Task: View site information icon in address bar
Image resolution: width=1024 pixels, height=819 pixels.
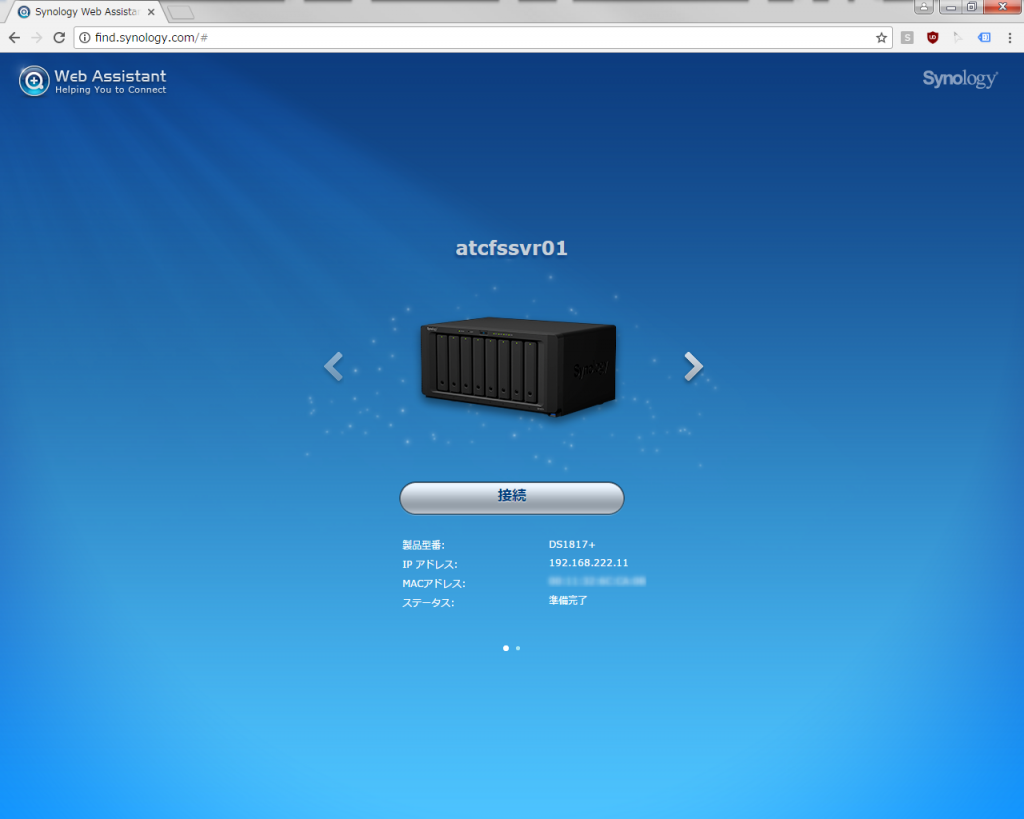Action: [x=84, y=38]
